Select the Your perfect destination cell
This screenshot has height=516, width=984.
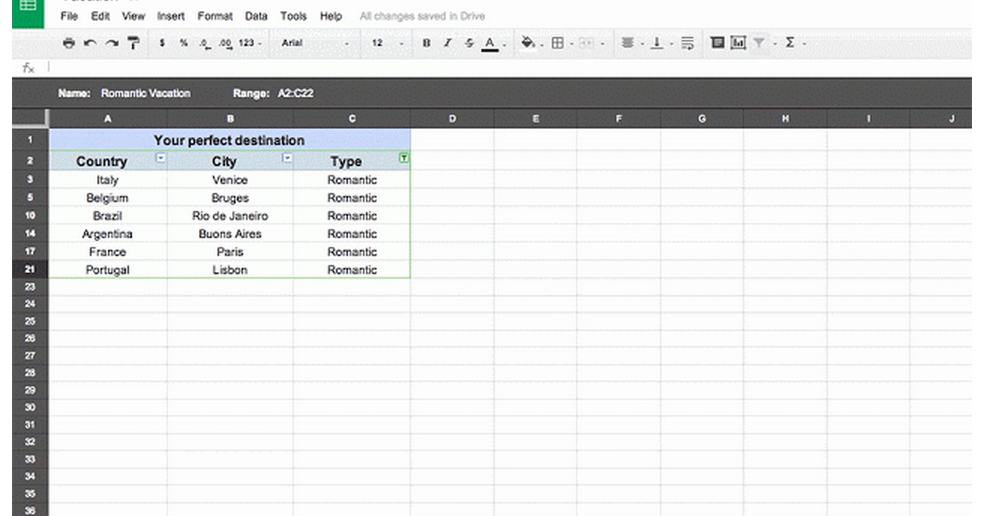pyautogui.click(x=230, y=140)
